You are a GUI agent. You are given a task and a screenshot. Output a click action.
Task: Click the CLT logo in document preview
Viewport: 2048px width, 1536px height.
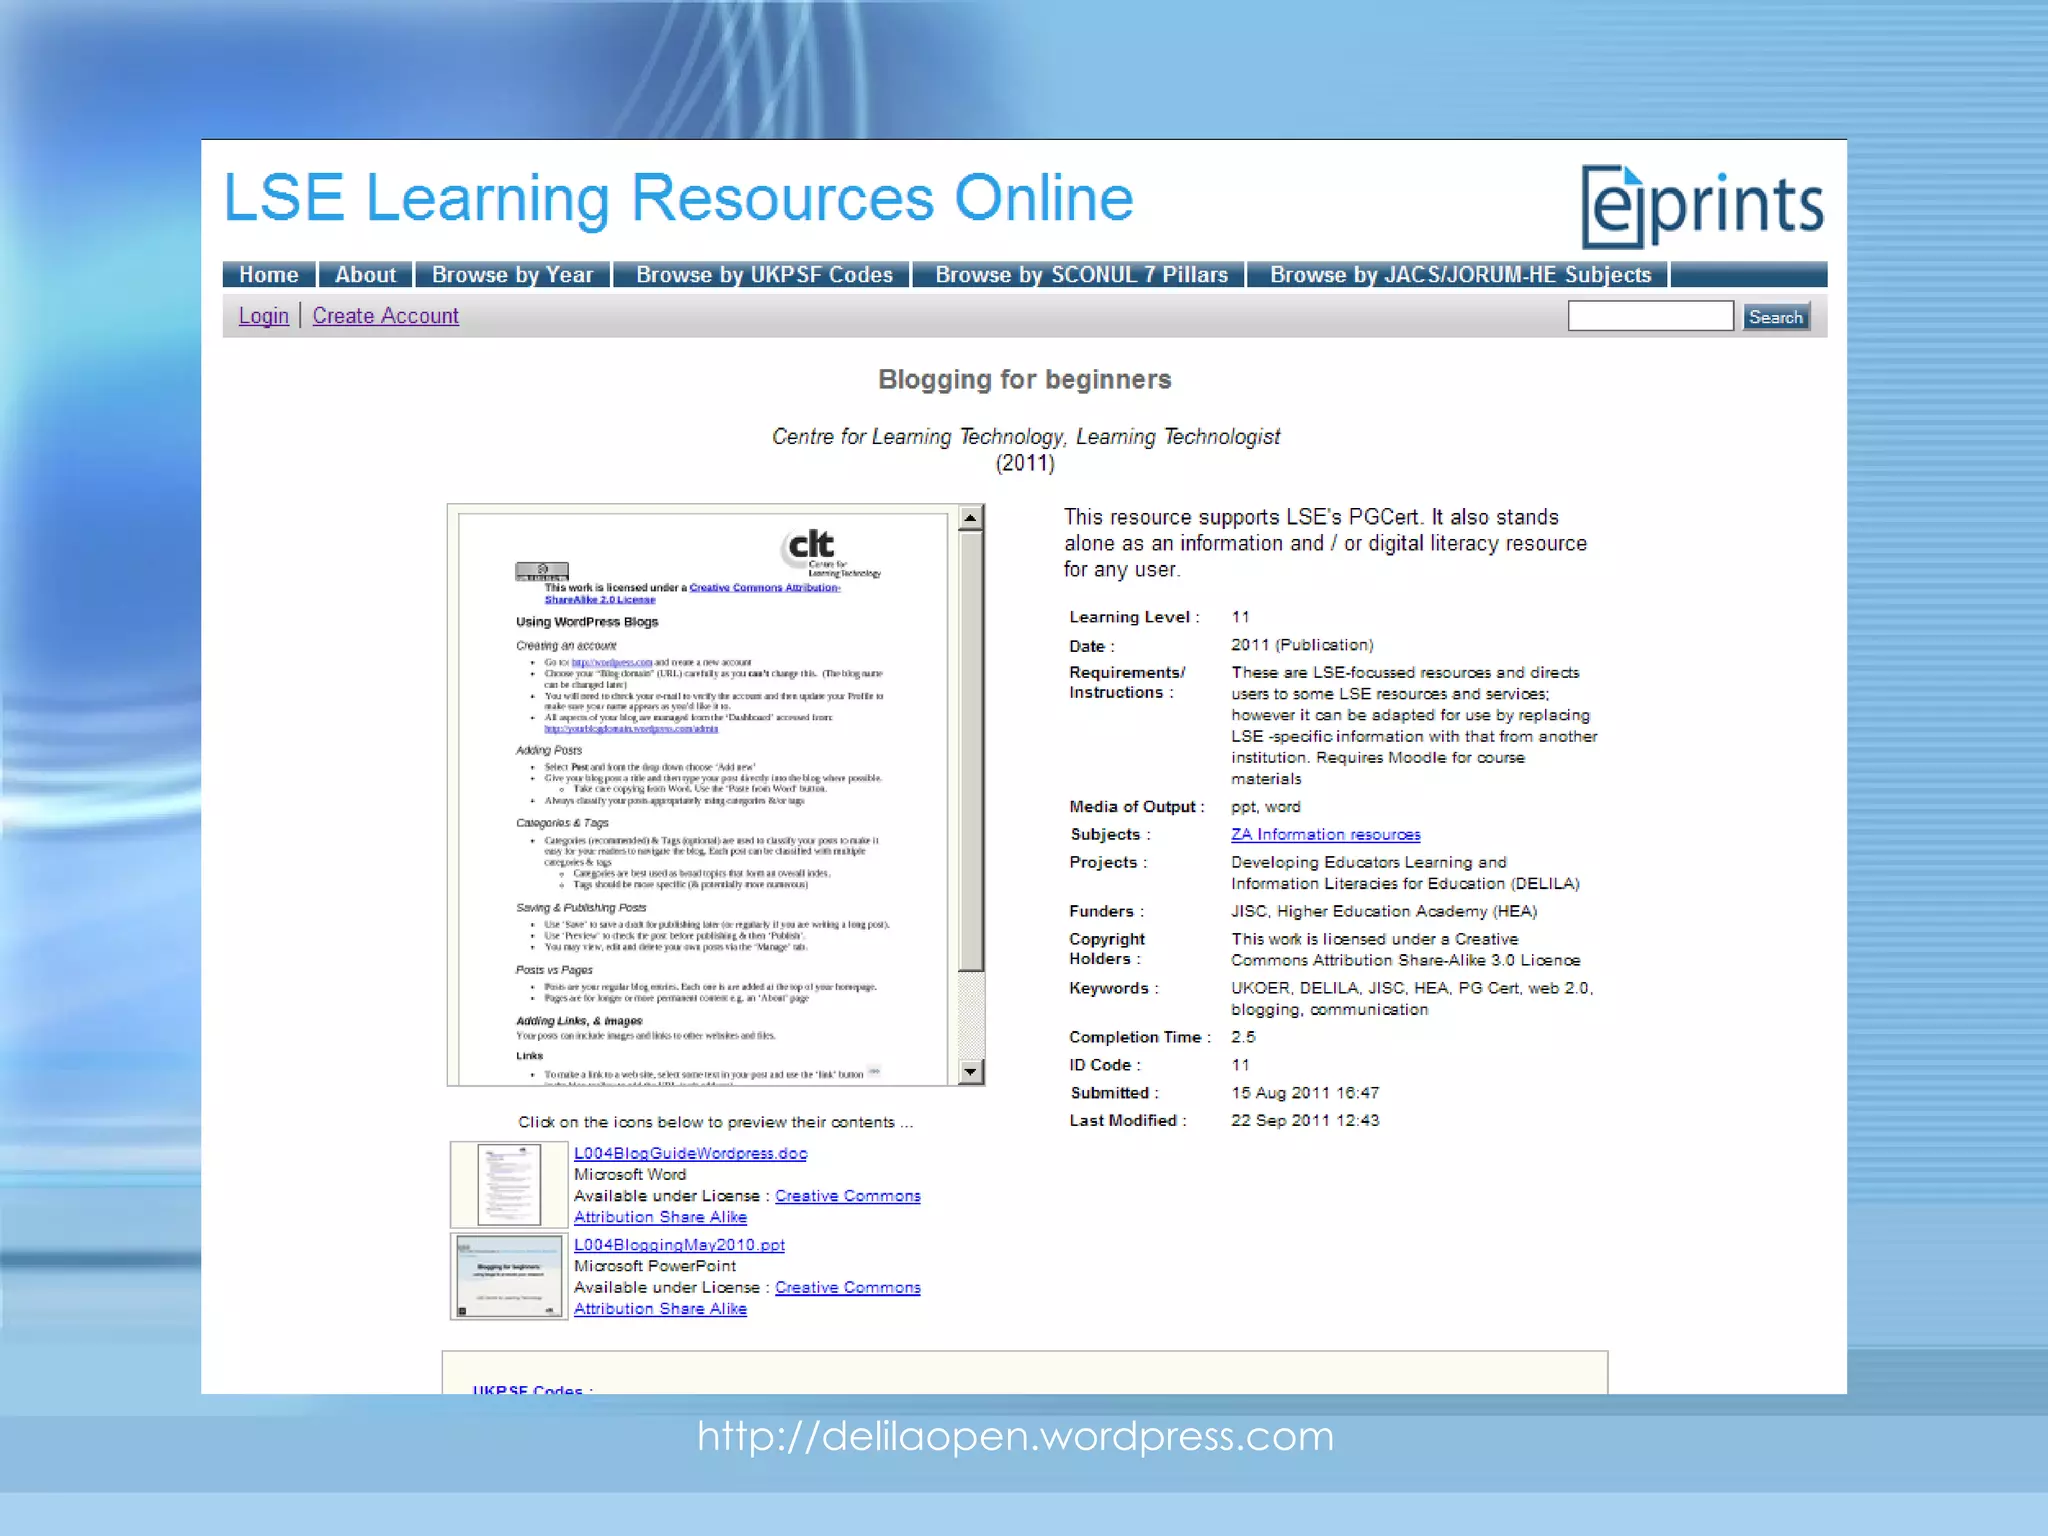pos(815,549)
